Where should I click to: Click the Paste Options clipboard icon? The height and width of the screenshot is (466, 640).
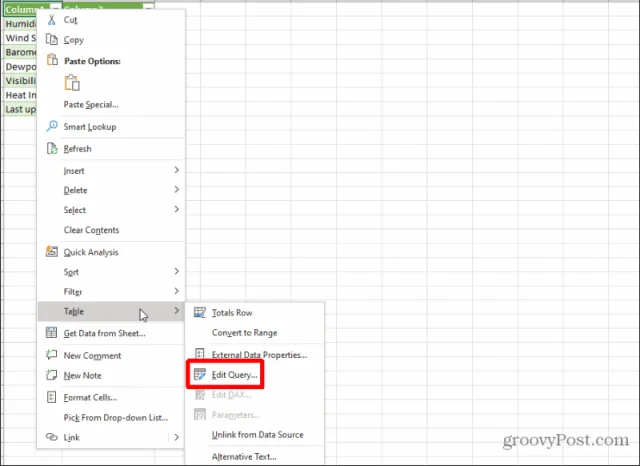[52, 60]
